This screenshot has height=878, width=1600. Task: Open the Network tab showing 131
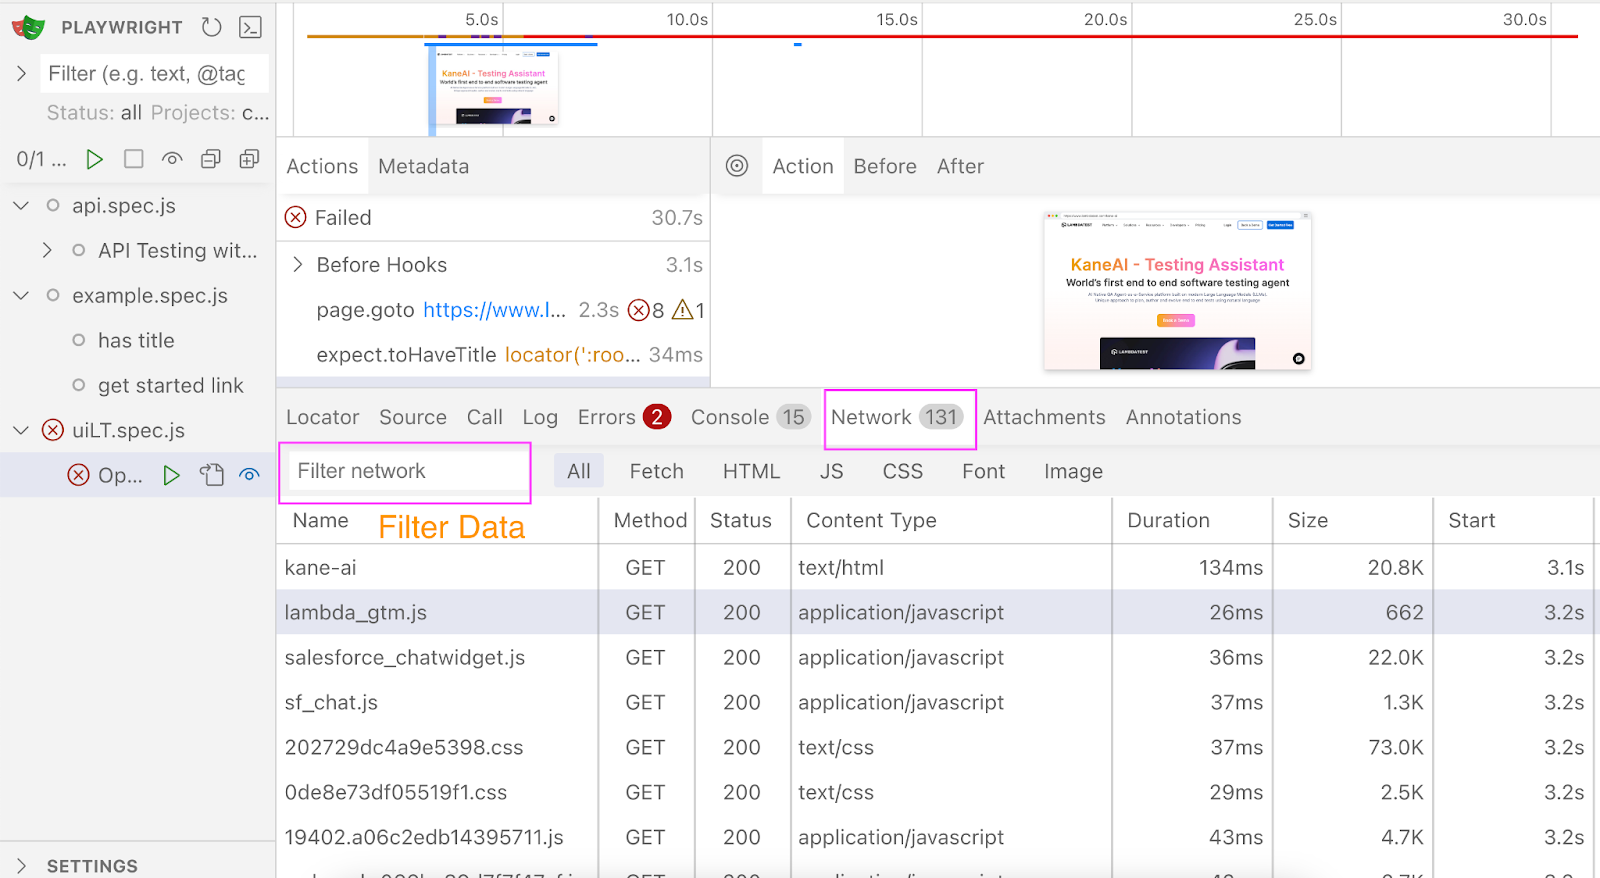tap(897, 417)
